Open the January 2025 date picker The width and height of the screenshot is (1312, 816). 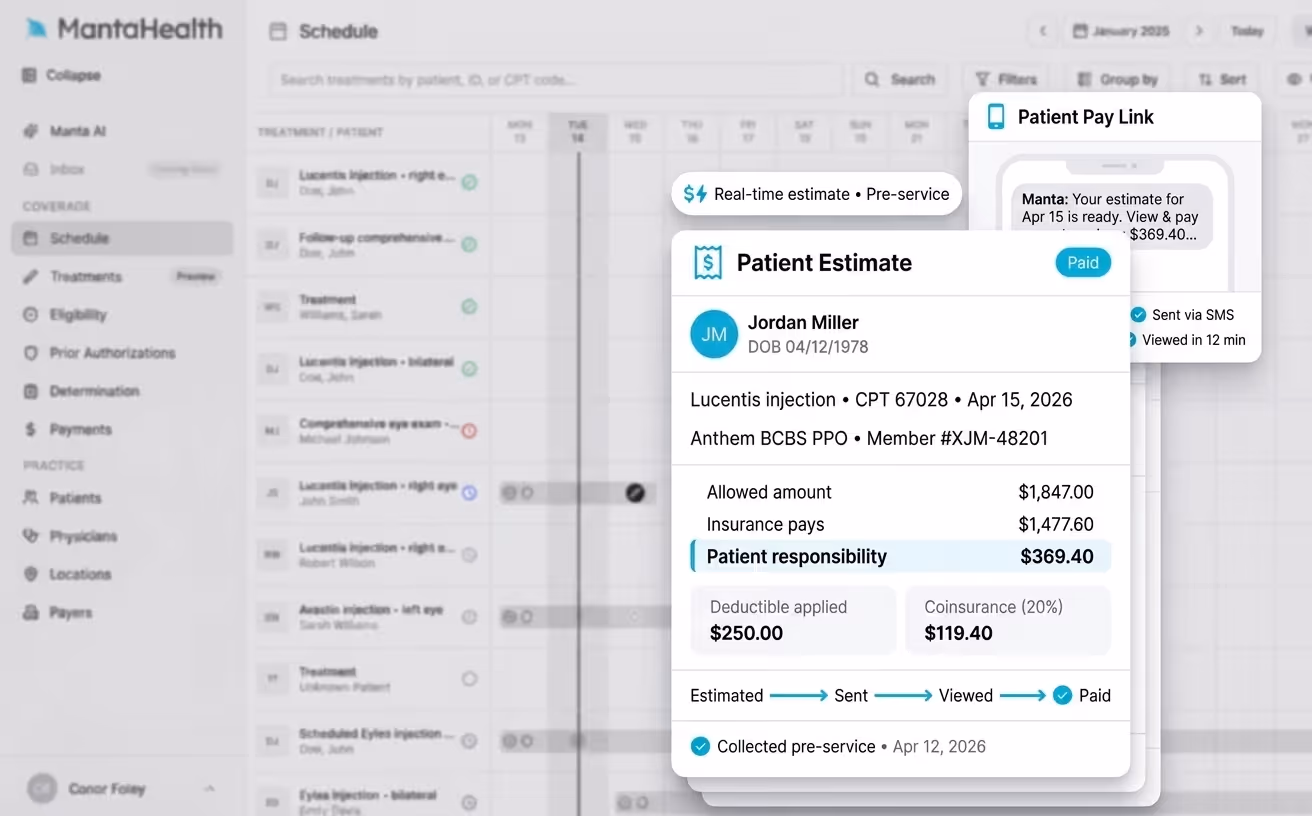click(x=1121, y=31)
